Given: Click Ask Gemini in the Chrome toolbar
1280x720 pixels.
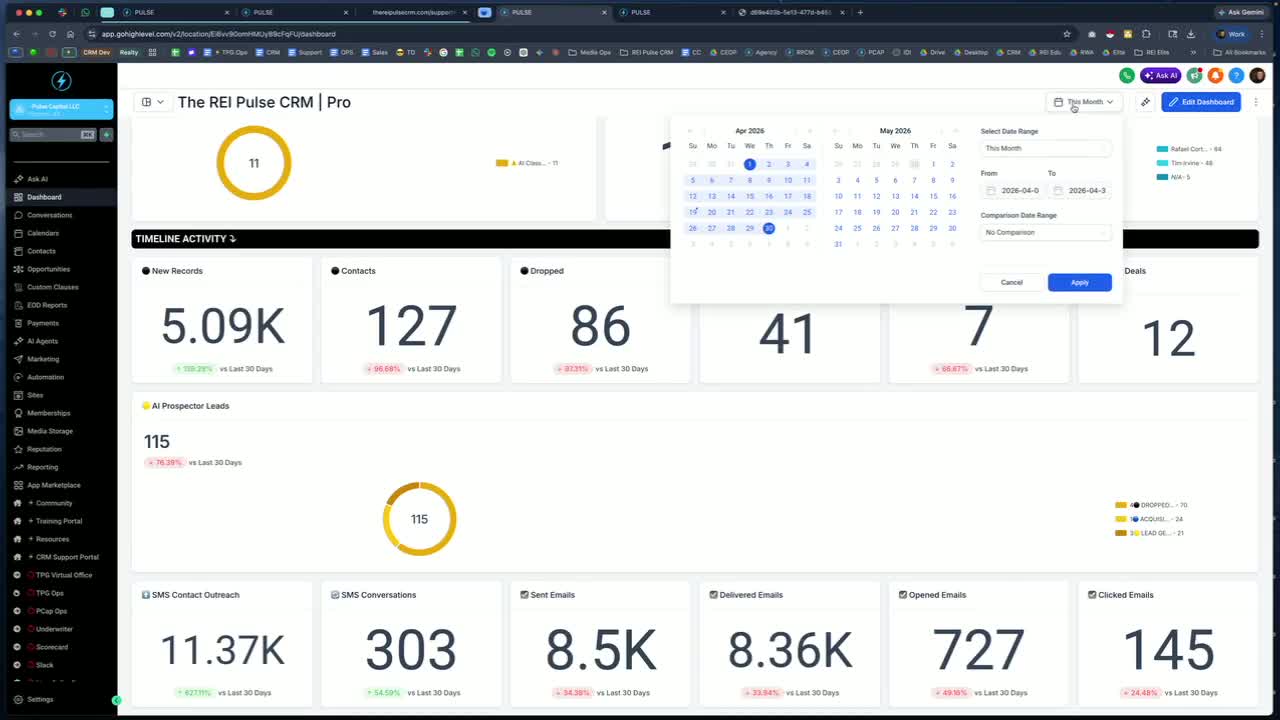Looking at the screenshot, I should (x=1241, y=12).
